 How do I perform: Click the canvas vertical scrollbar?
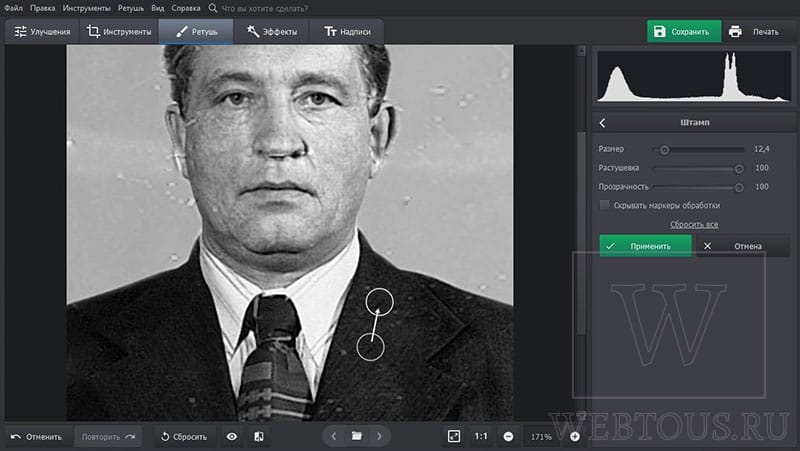tap(581, 232)
